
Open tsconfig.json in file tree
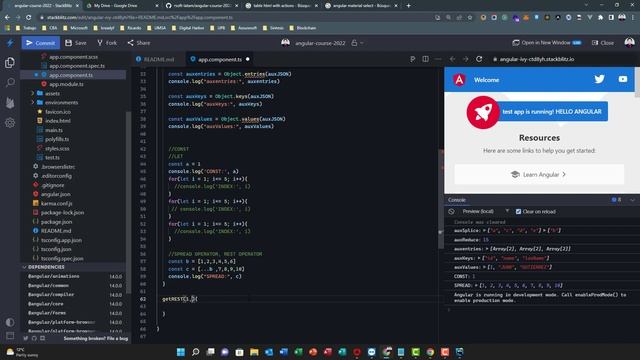56,249
